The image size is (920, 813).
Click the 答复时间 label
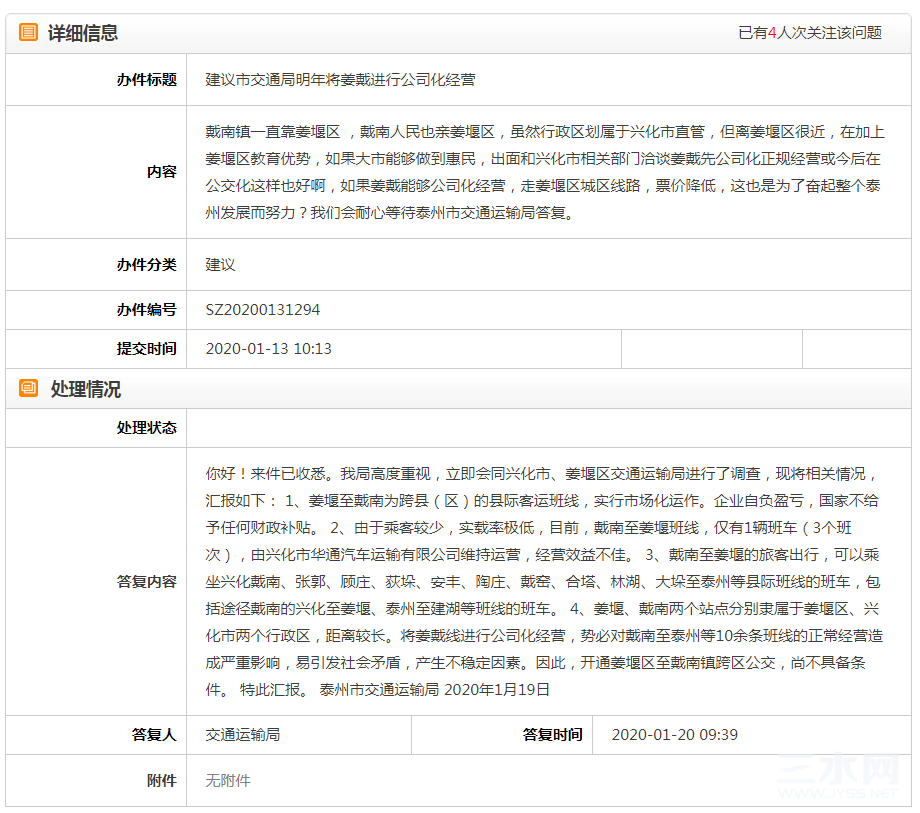[x=553, y=734]
